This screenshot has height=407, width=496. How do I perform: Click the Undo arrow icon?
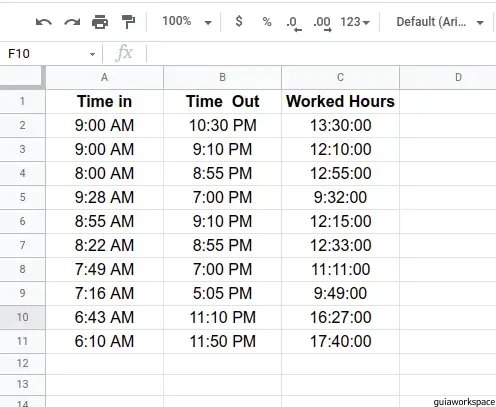[x=44, y=22]
